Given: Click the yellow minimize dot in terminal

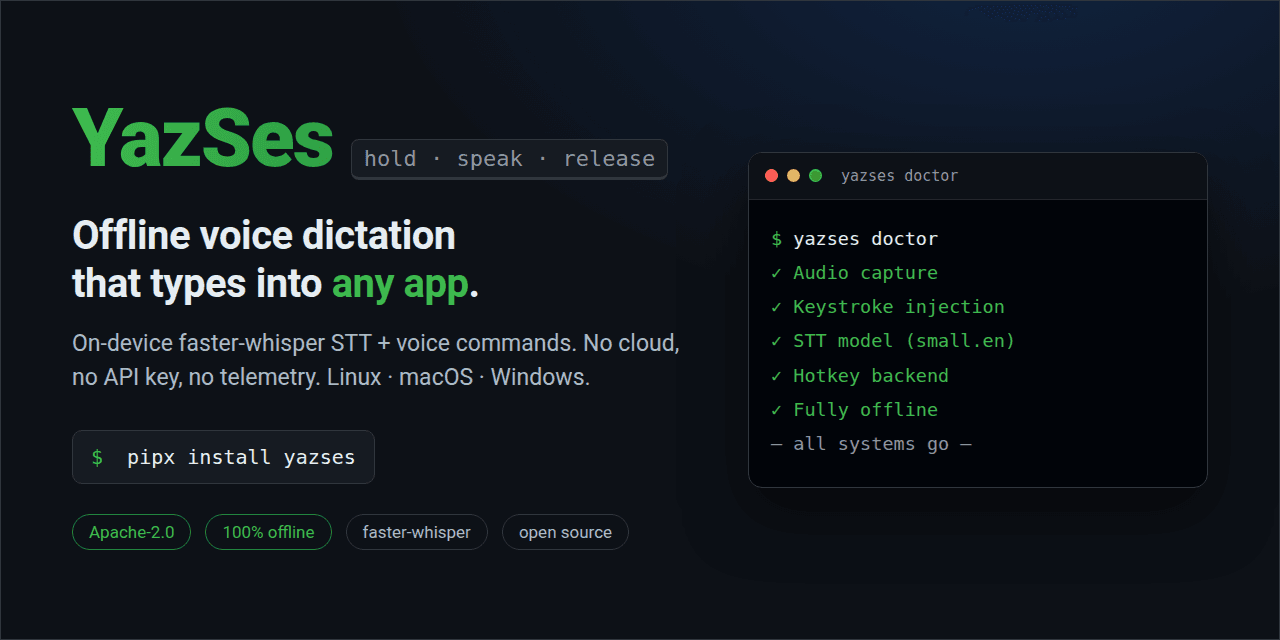Looking at the screenshot, I should click(793, 176).
